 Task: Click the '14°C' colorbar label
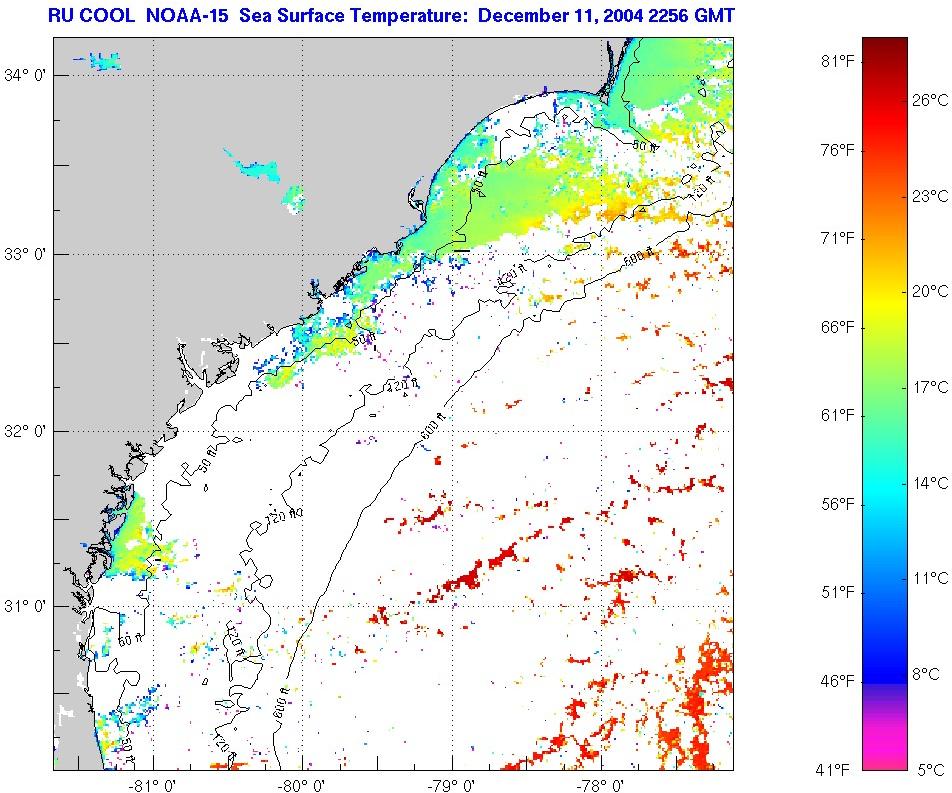930,483
